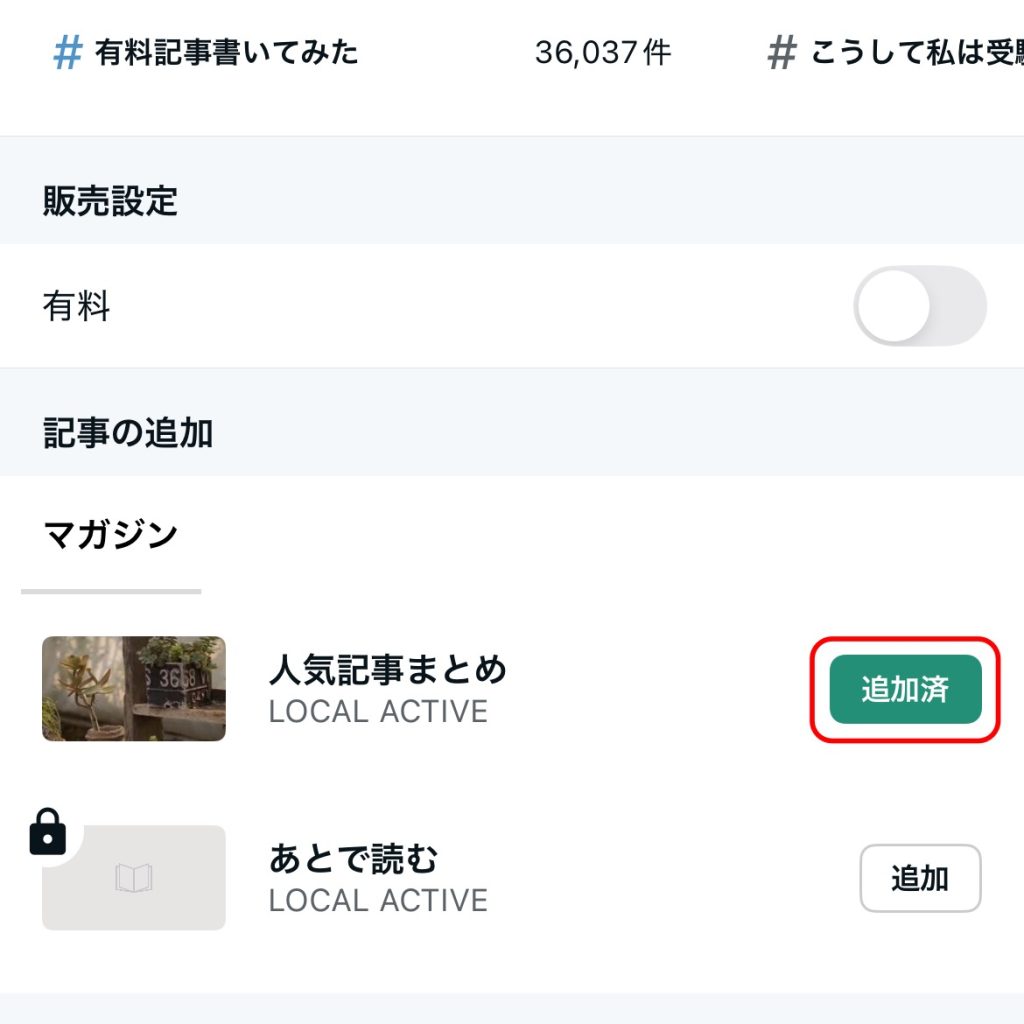Image resolution: width=1024 pixels, height=1024 pixels.
Task: Tap the 36,037件 post count
Action: tap(603, 53)
